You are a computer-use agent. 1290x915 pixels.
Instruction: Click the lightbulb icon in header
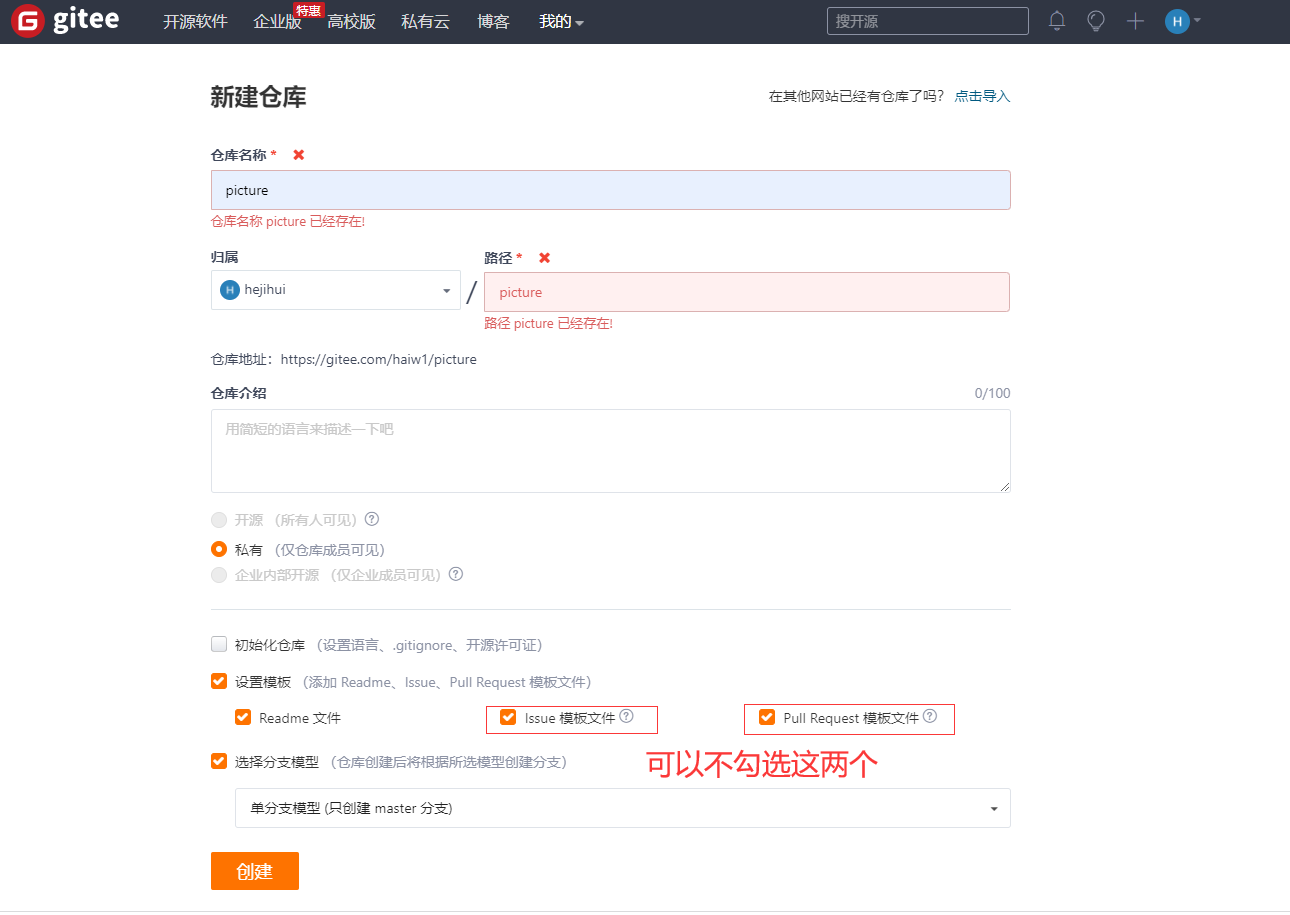[x=1096, y=21]
